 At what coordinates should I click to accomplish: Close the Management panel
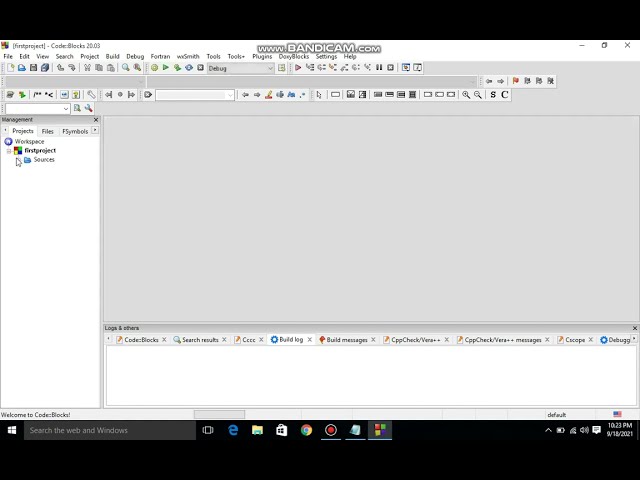pos(96,120)
